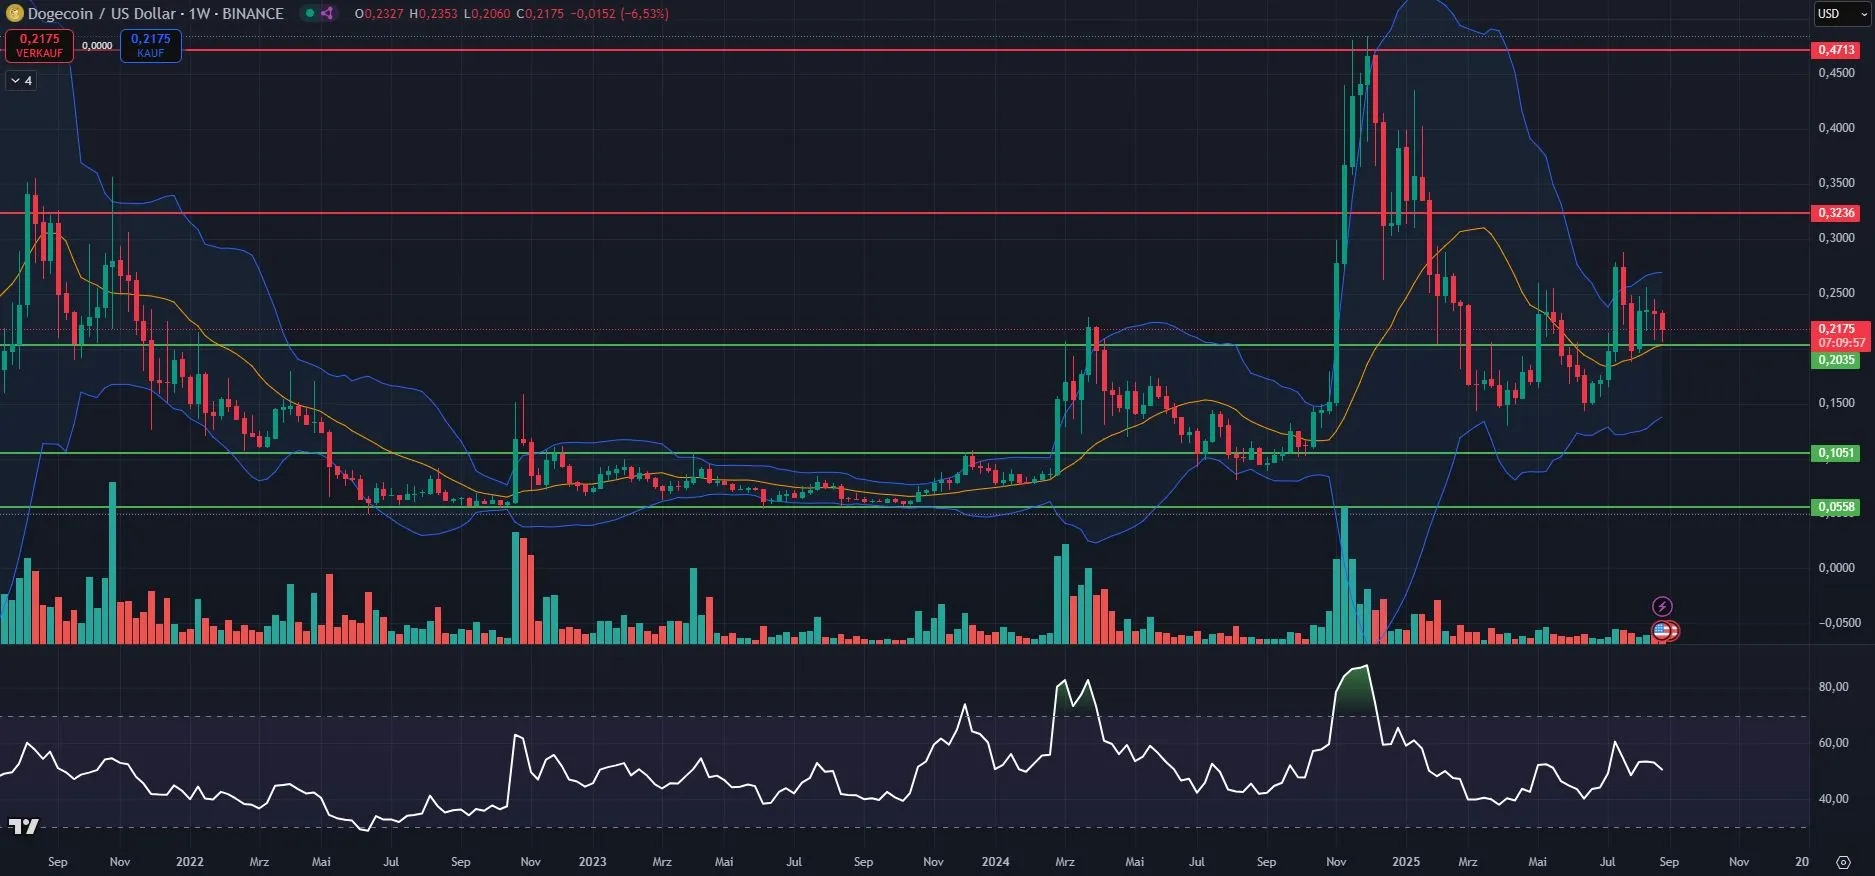
Task: Click the 0,3000 price axis label
Action: point(1836,238)
